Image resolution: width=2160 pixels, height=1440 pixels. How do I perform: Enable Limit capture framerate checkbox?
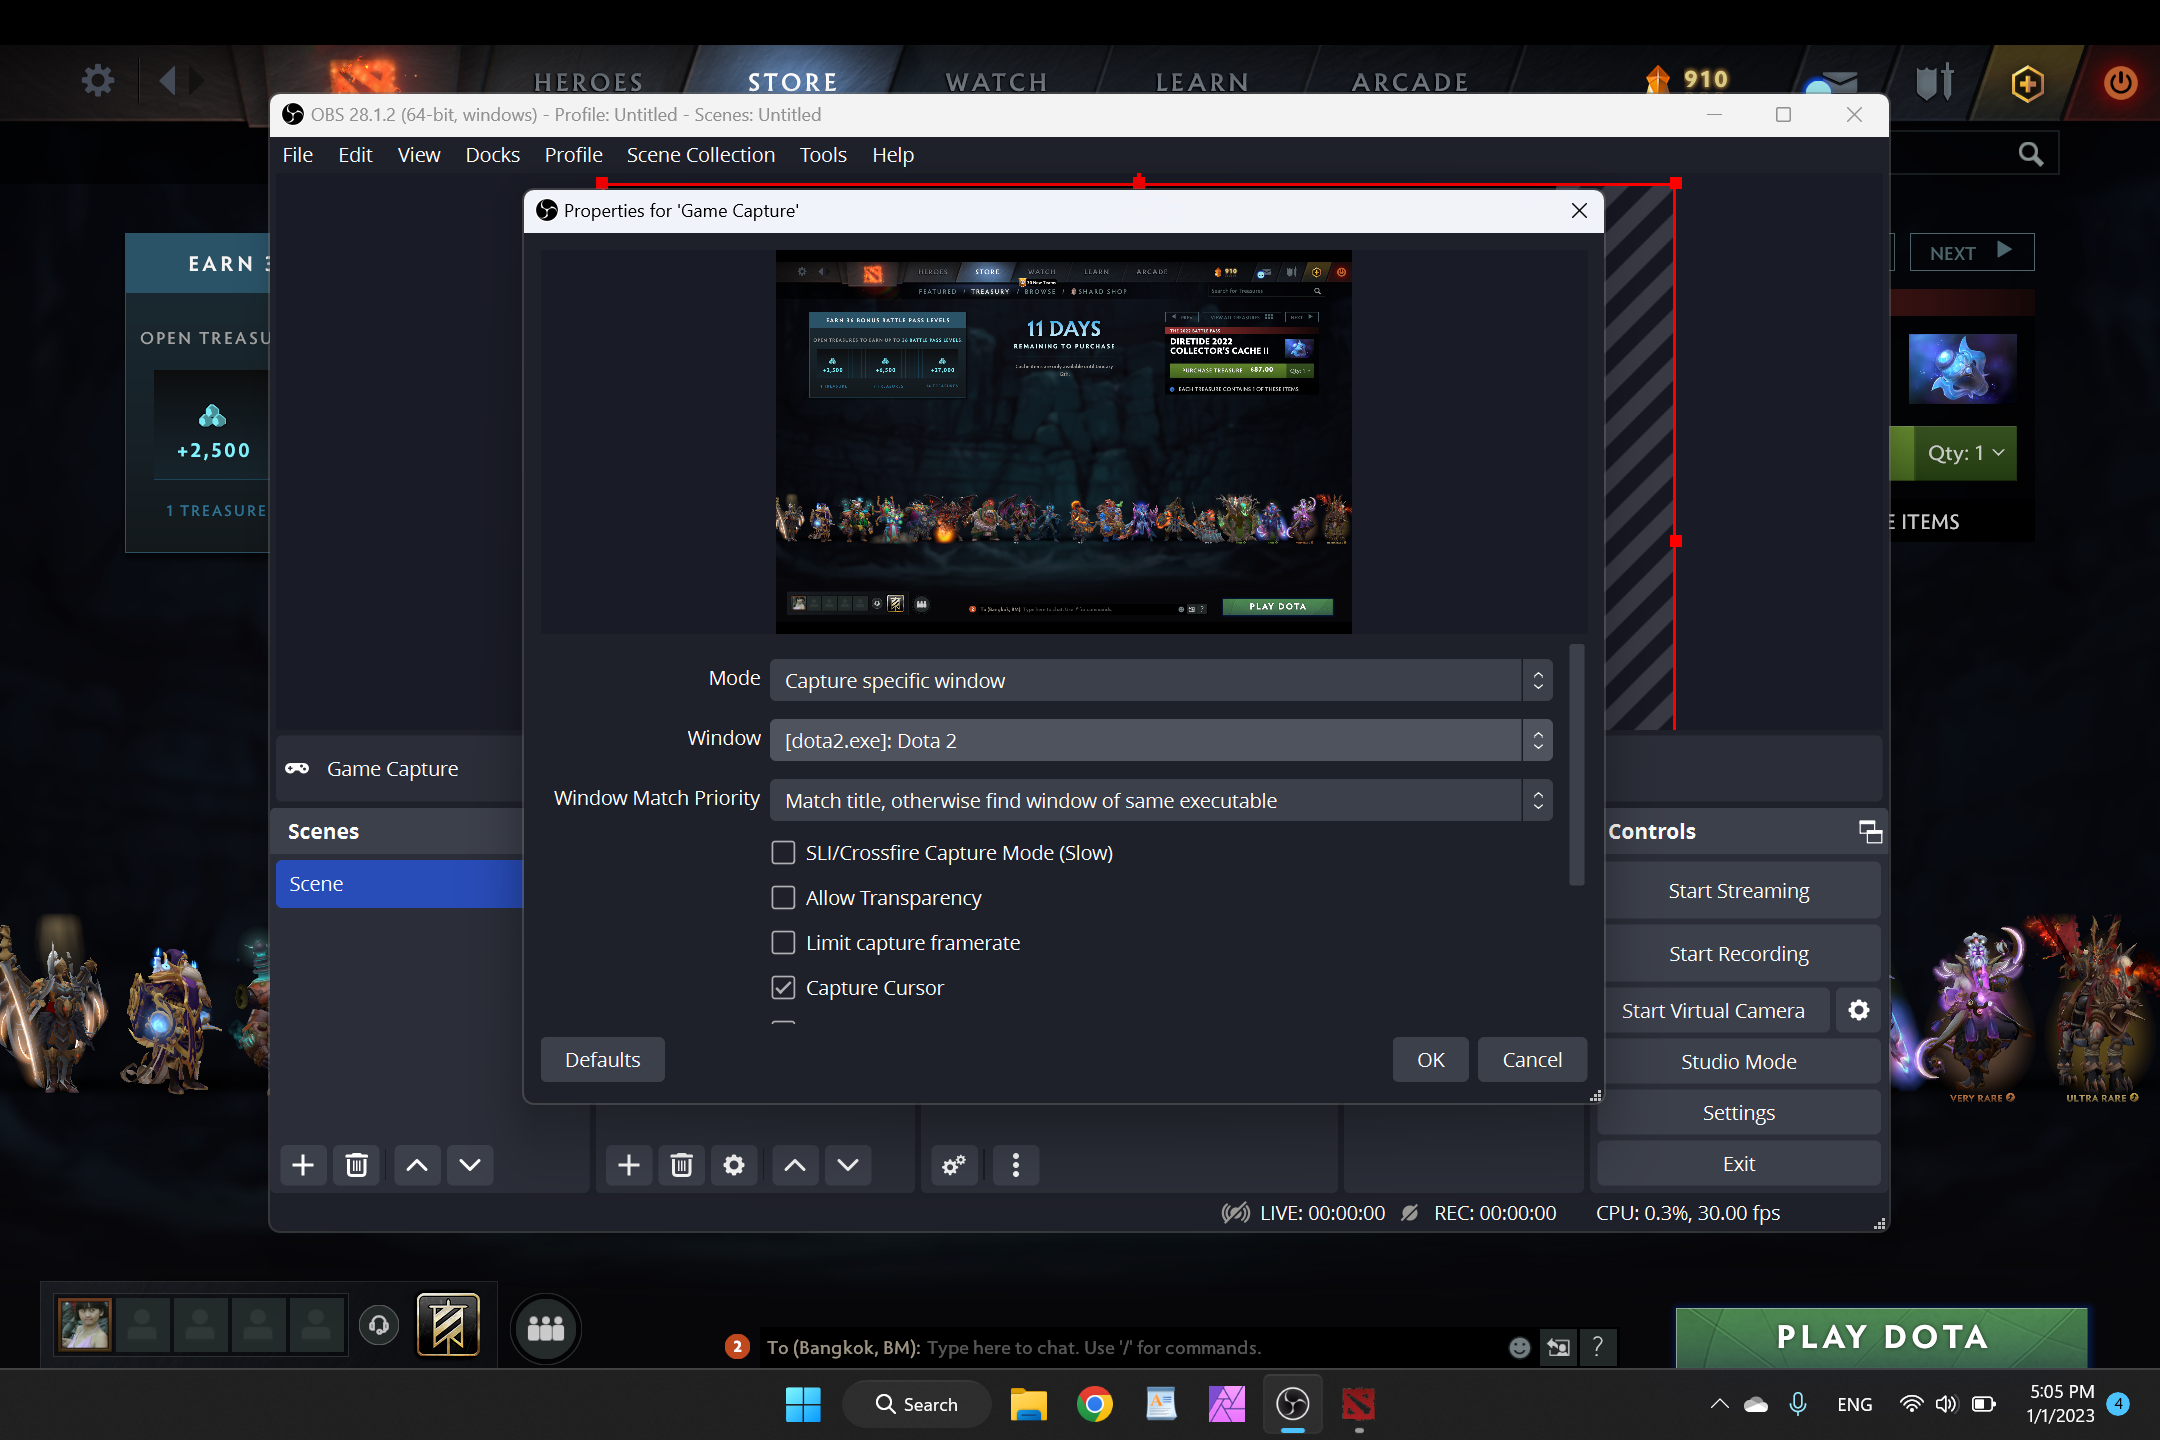(x=783, y=942)
